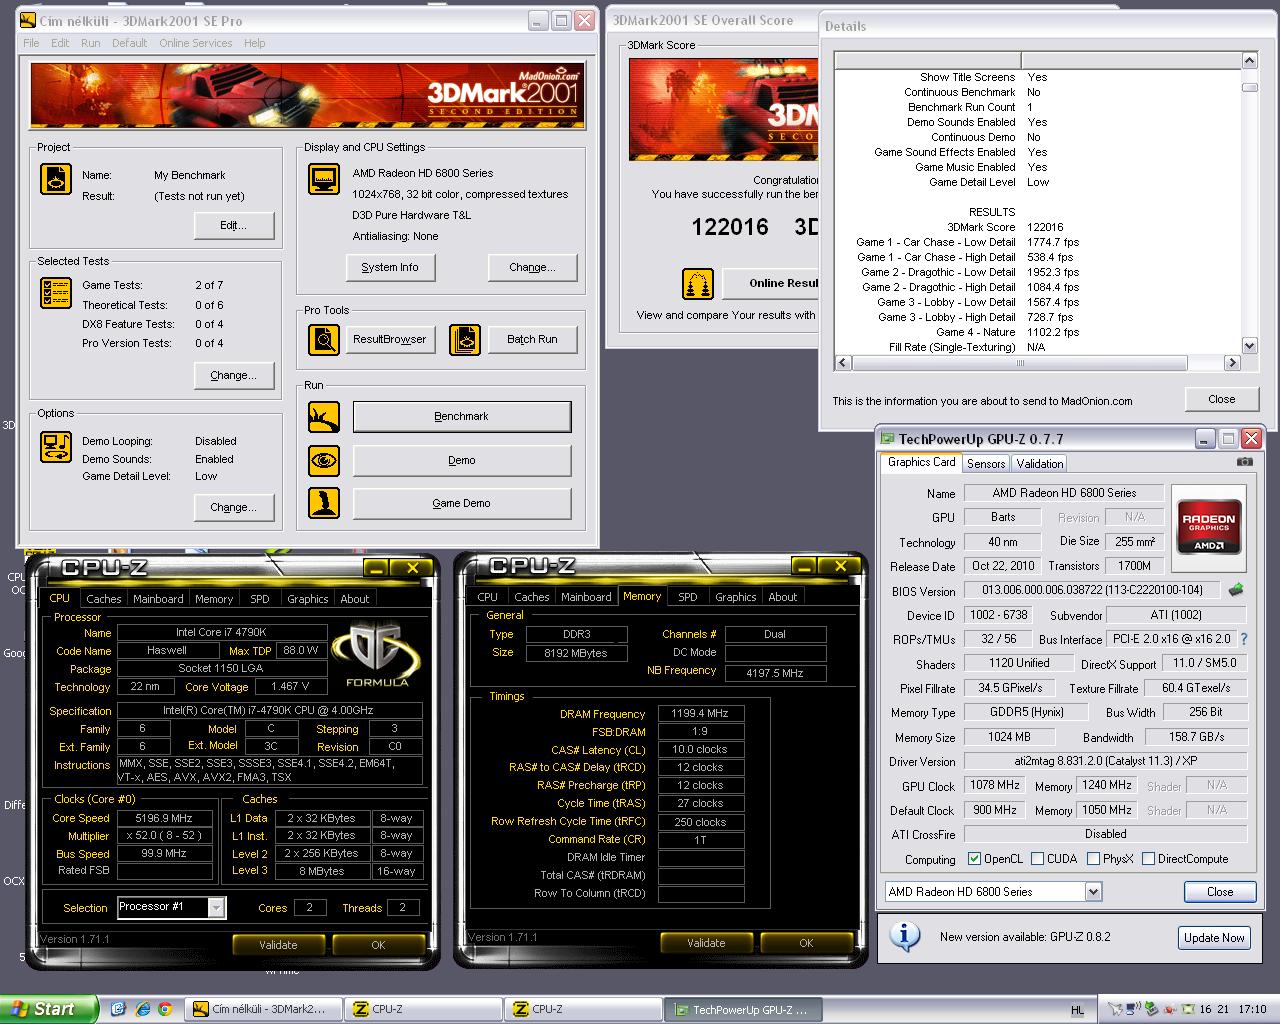Viewport: 1280px width, 1024px height.
Task: Open the Mainboard tab in left CPU-Z window
Action: (158, 598)
